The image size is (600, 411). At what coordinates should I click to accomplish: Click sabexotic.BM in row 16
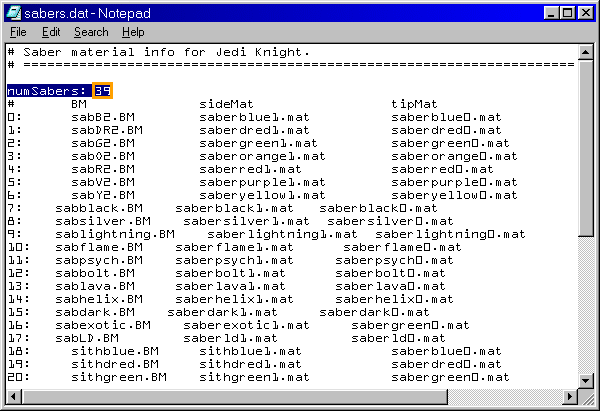[103, 325]
